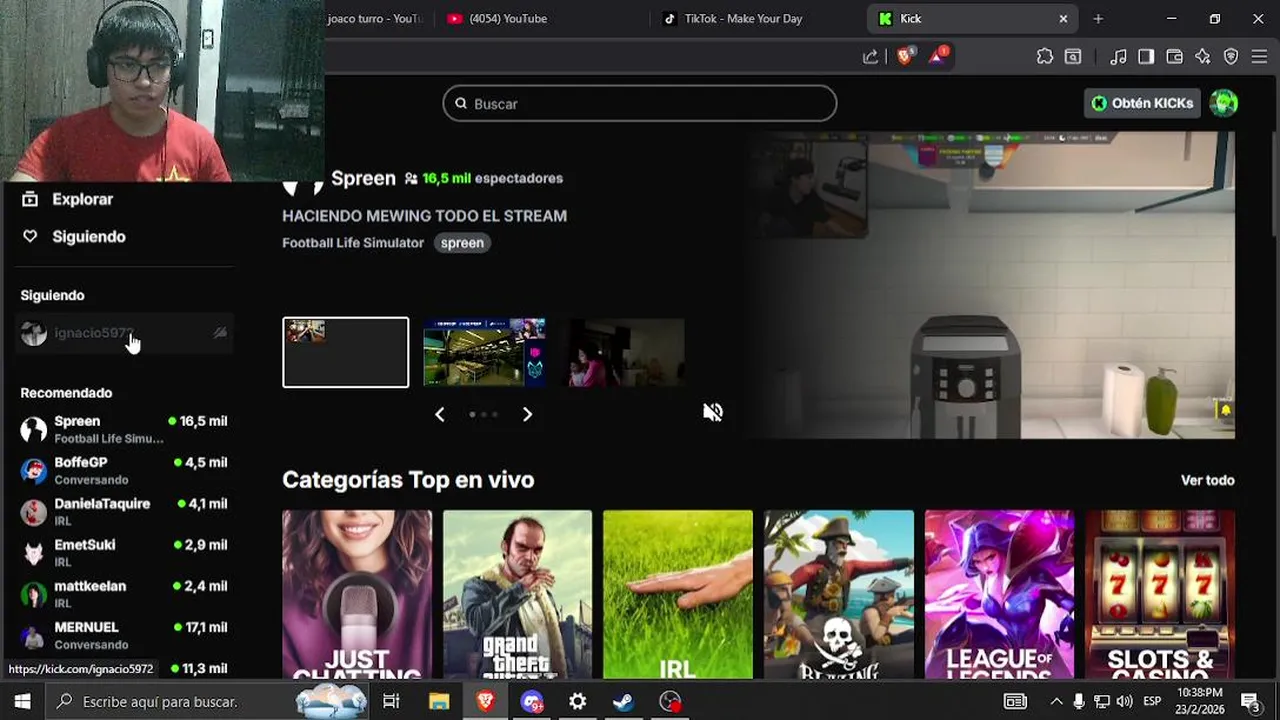
Task: Go to previous featured stream arrow
Action: (440, 414)
